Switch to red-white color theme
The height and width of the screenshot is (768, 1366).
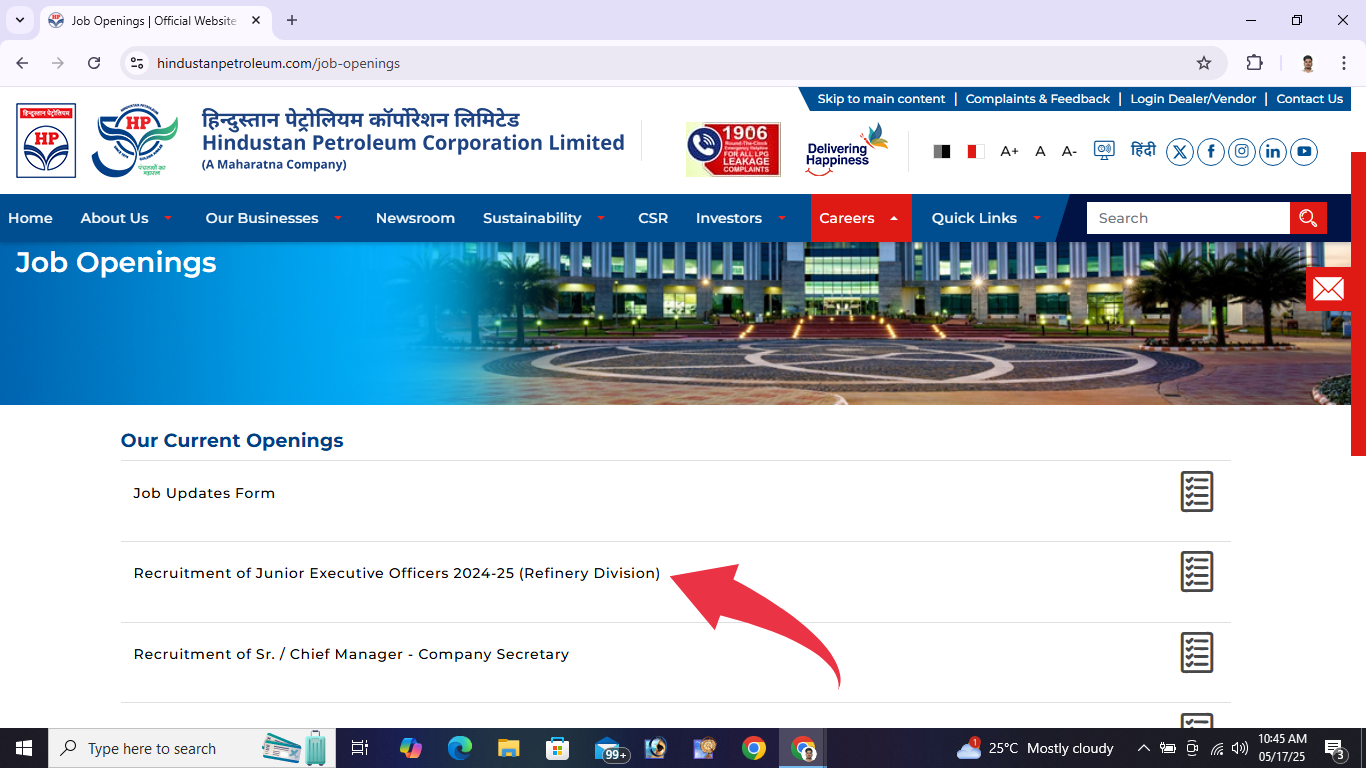[975, 151]
